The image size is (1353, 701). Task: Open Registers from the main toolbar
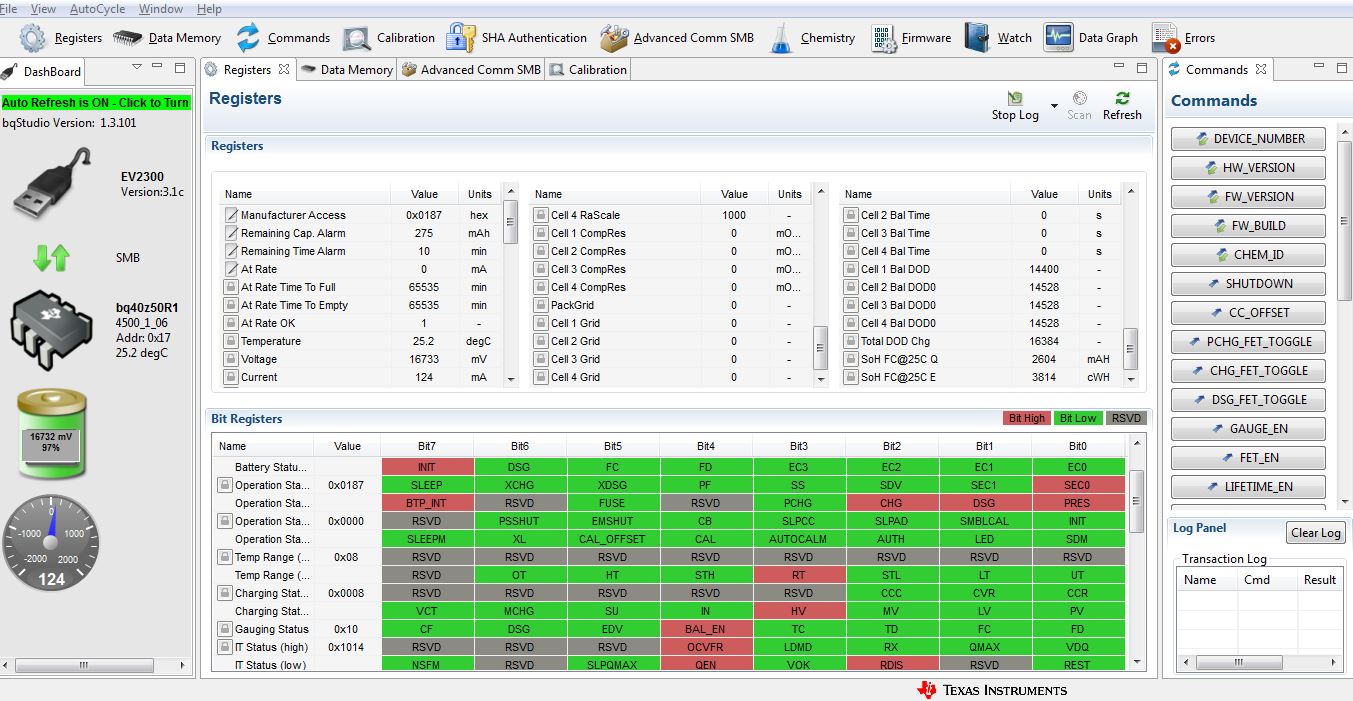click(60, 38)
